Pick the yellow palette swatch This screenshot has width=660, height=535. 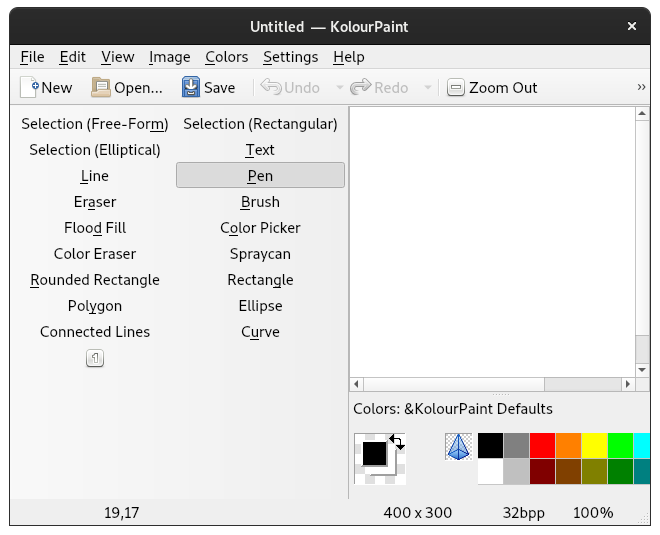coord(595,445)
